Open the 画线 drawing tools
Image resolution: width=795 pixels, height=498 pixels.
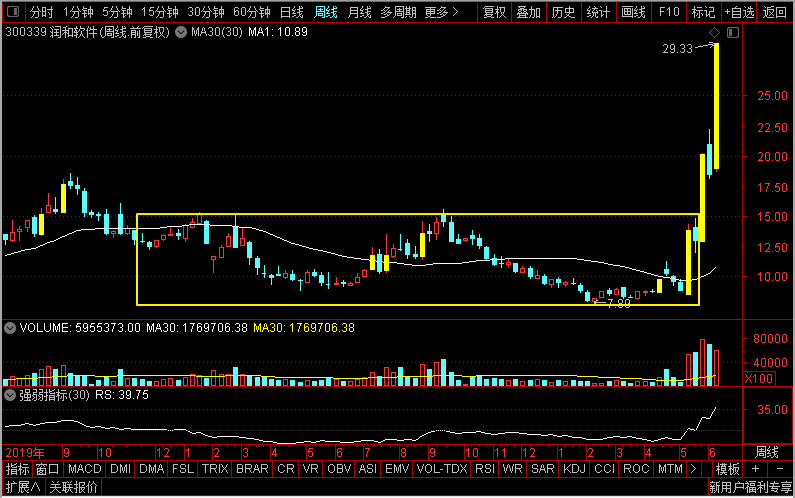point(633,12)
